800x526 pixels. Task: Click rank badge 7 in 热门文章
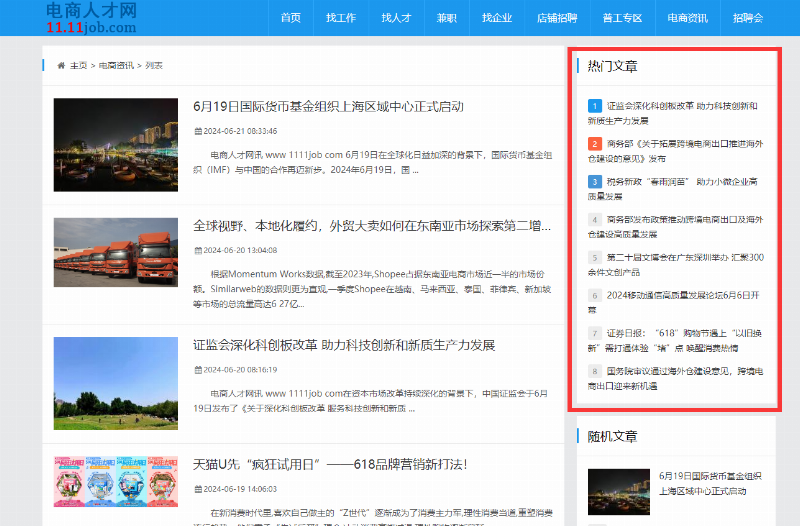(594, 333)
